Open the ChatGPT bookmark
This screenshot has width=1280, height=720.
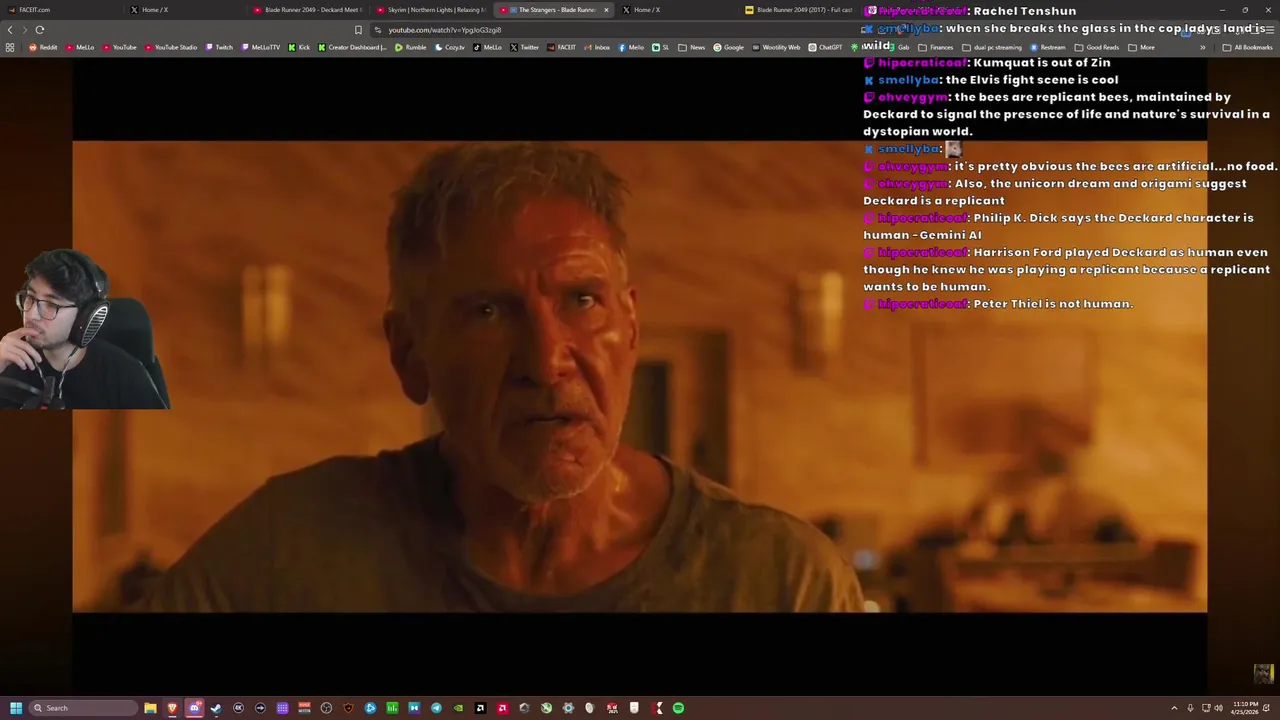826,47
